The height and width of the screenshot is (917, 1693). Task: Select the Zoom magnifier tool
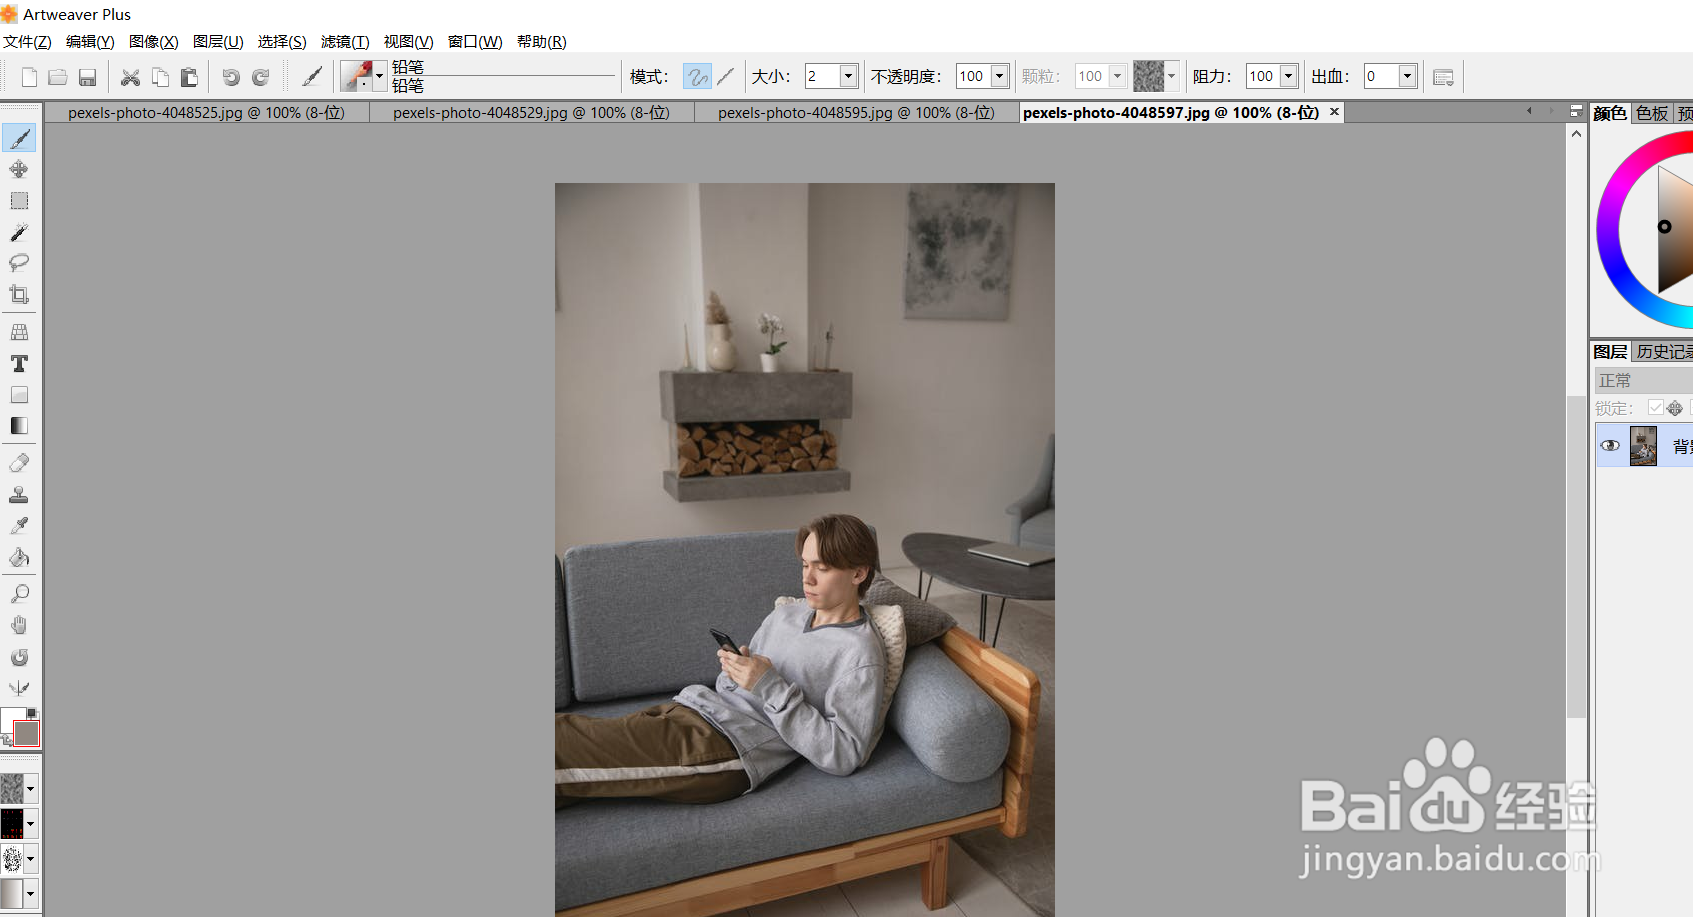pos(19,594)
